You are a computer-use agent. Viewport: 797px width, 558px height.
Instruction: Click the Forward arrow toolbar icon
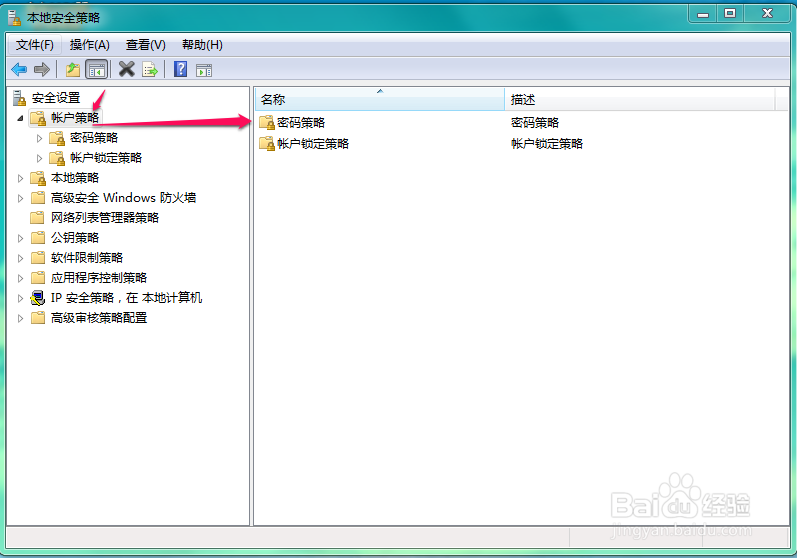42,69
